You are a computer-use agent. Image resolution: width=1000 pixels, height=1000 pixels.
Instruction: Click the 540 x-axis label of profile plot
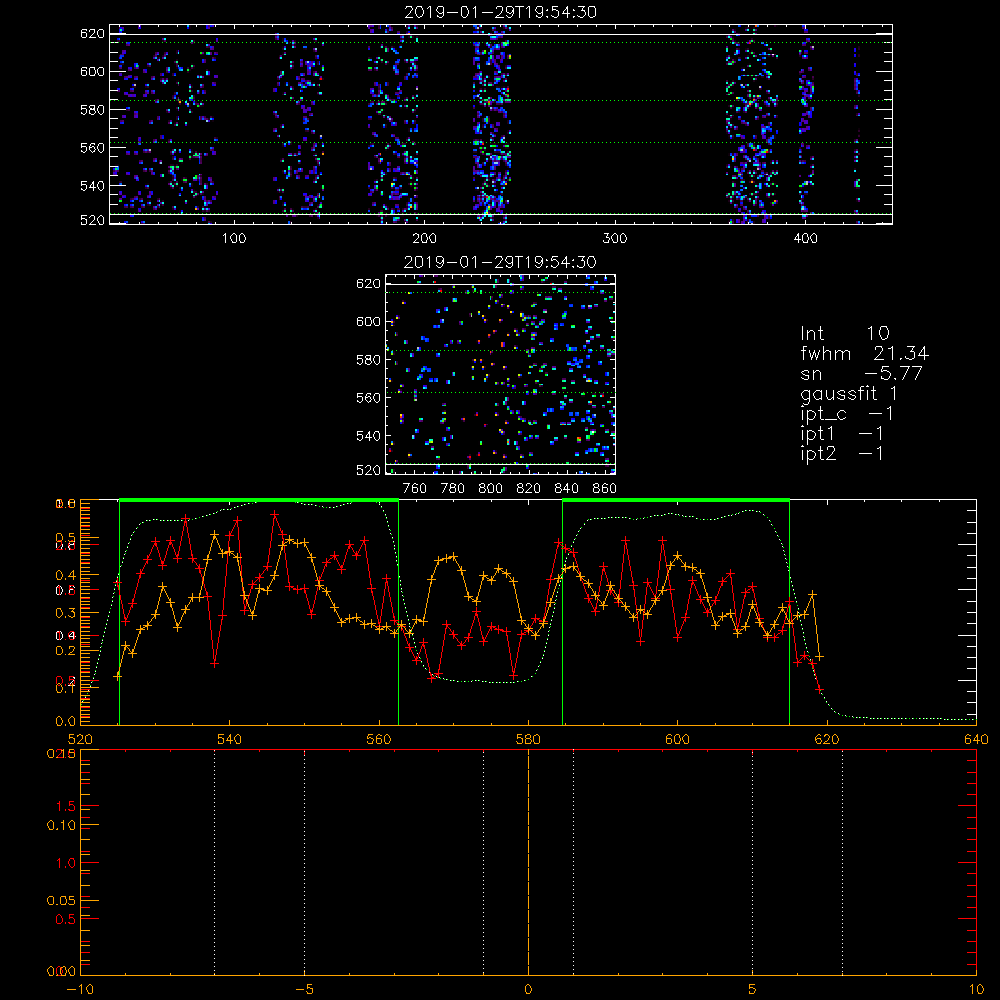pyautogui.click(x=230, y=739)
